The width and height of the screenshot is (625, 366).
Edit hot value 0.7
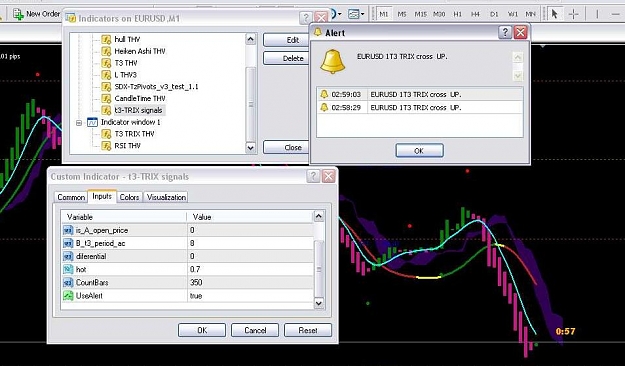250,270
